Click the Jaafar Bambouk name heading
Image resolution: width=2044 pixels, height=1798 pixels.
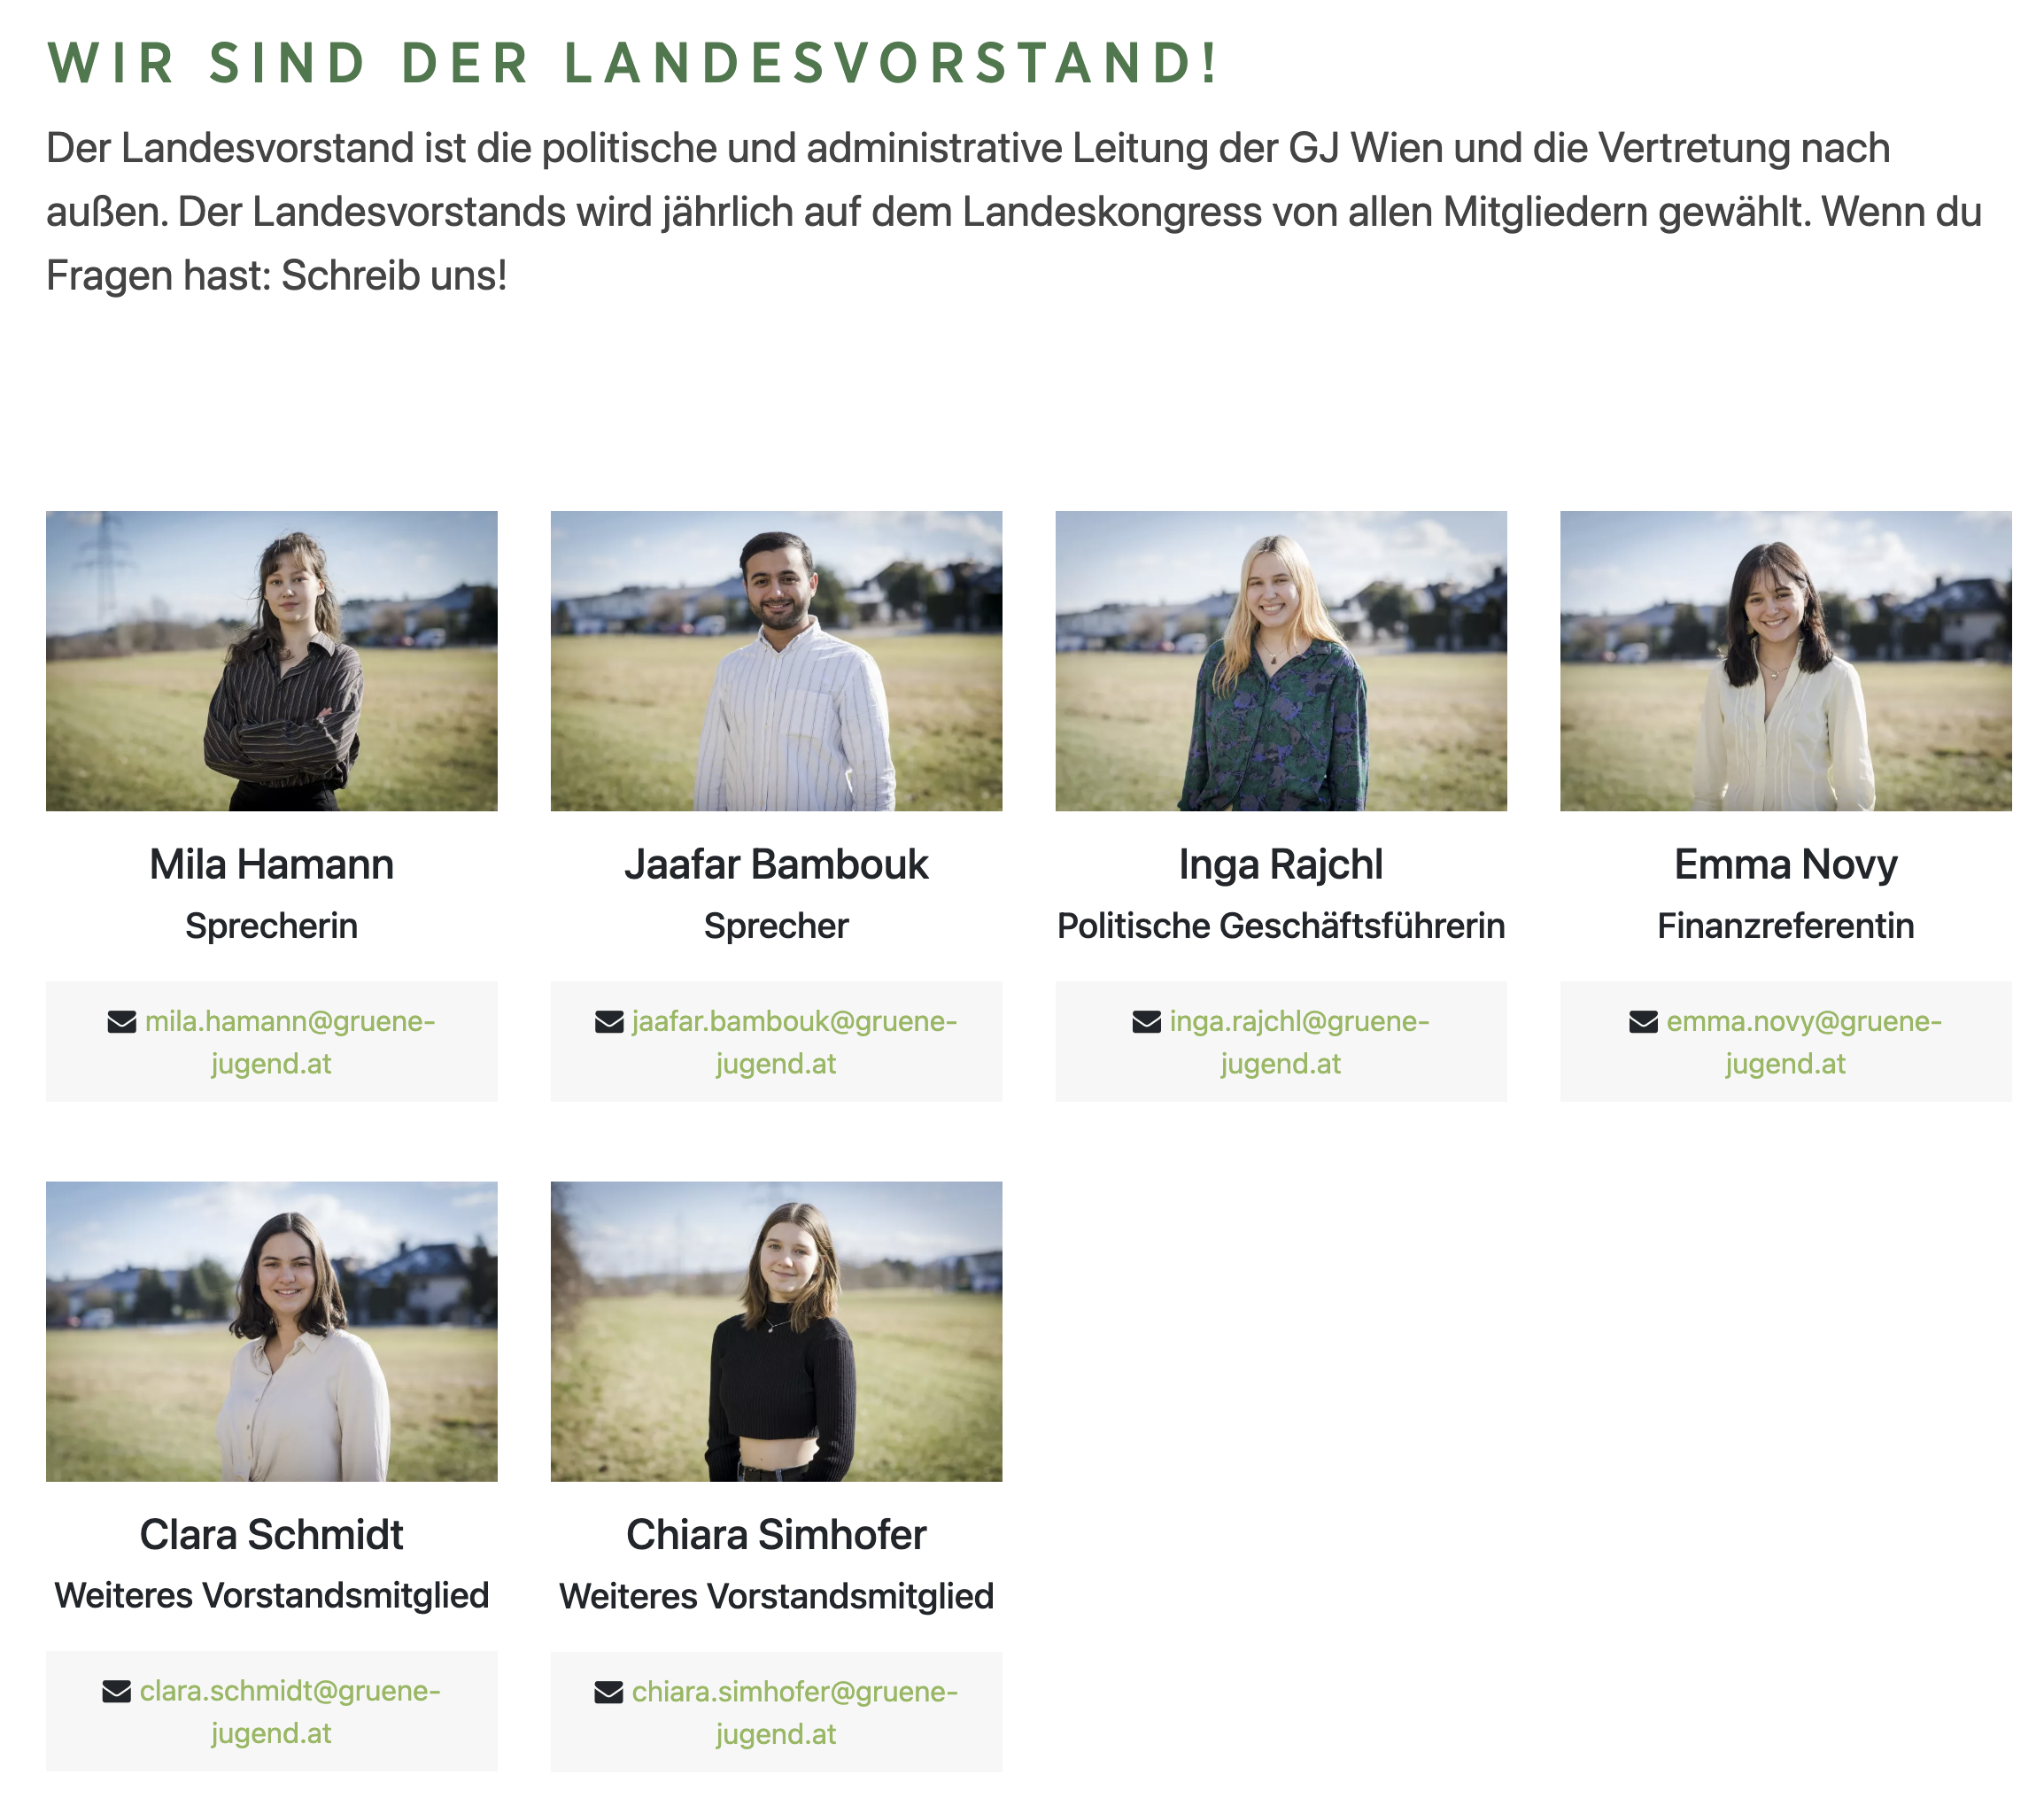pos(776,865)
